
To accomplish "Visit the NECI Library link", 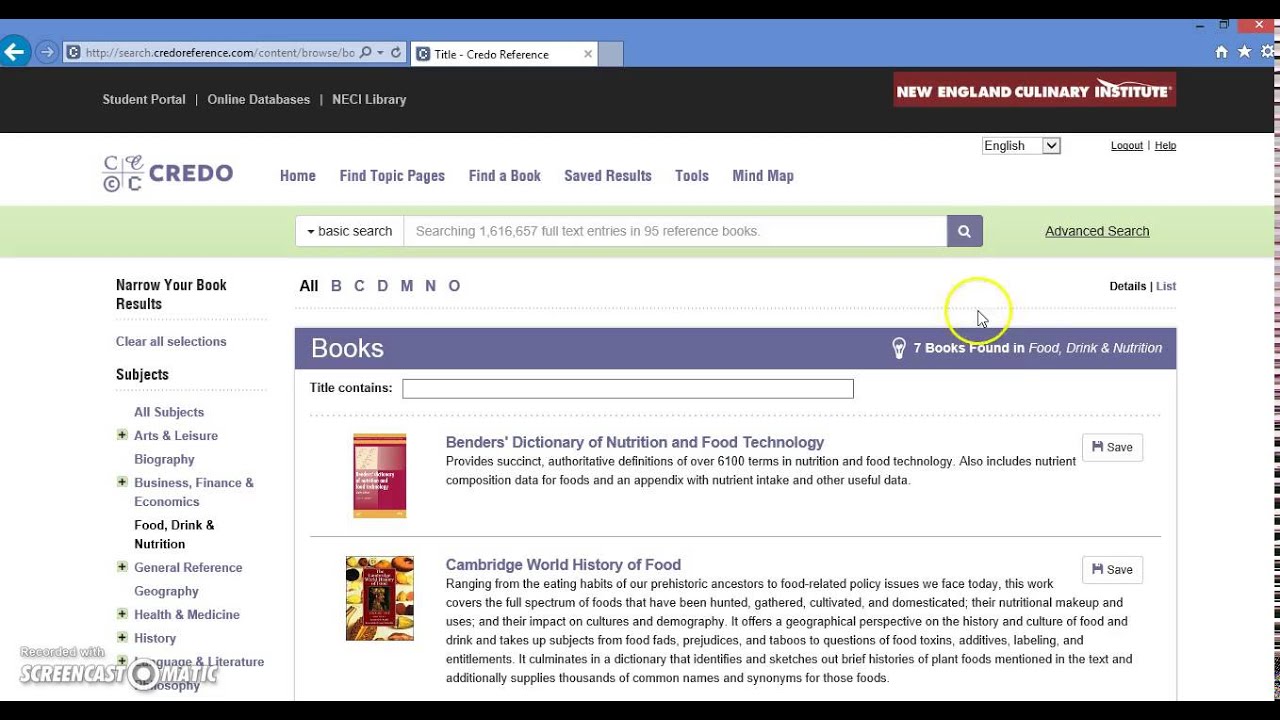I will point(369,99).
